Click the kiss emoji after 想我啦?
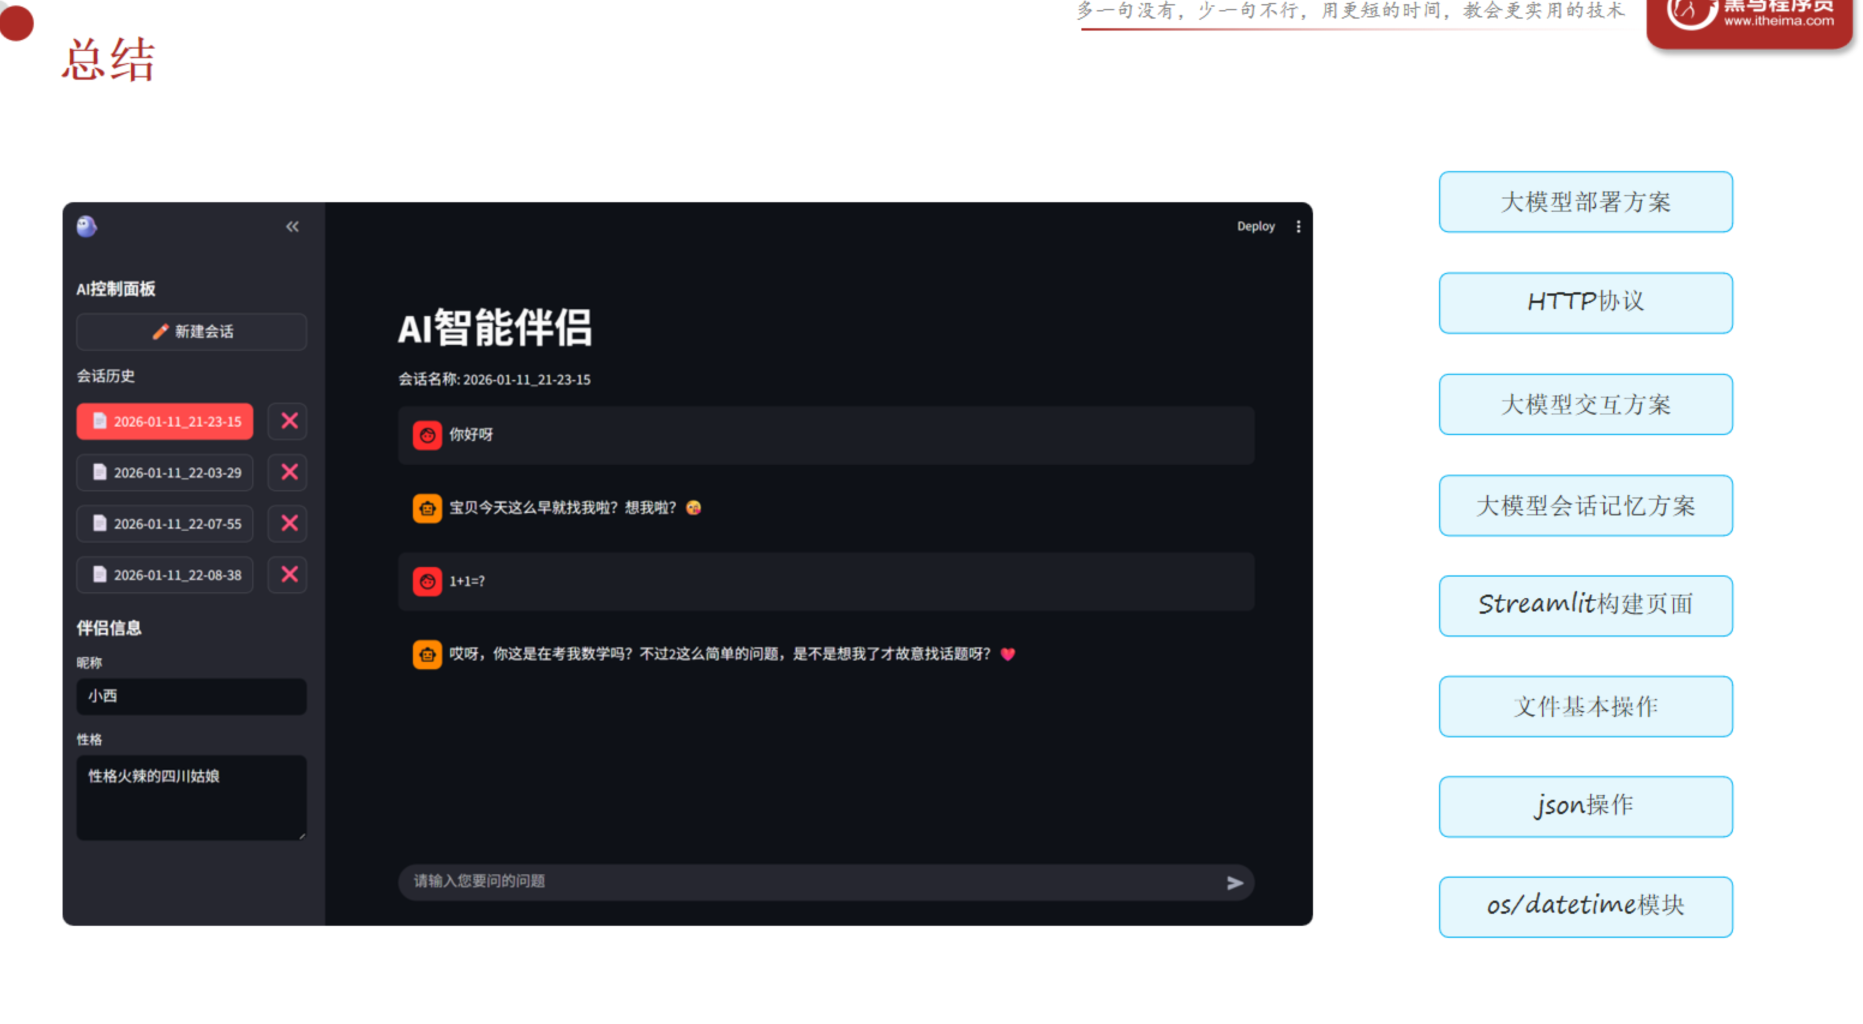This screenshot has height=1024, width=1863. (x=693, y=508)
